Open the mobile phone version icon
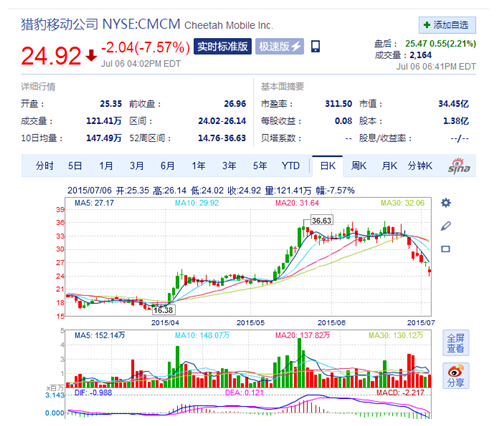 click(x=315, y=46)
